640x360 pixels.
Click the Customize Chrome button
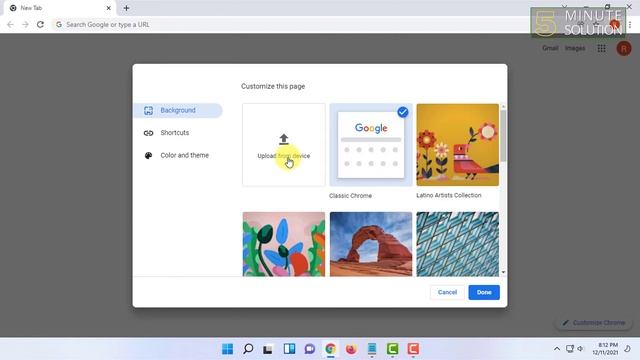point(594,323)
